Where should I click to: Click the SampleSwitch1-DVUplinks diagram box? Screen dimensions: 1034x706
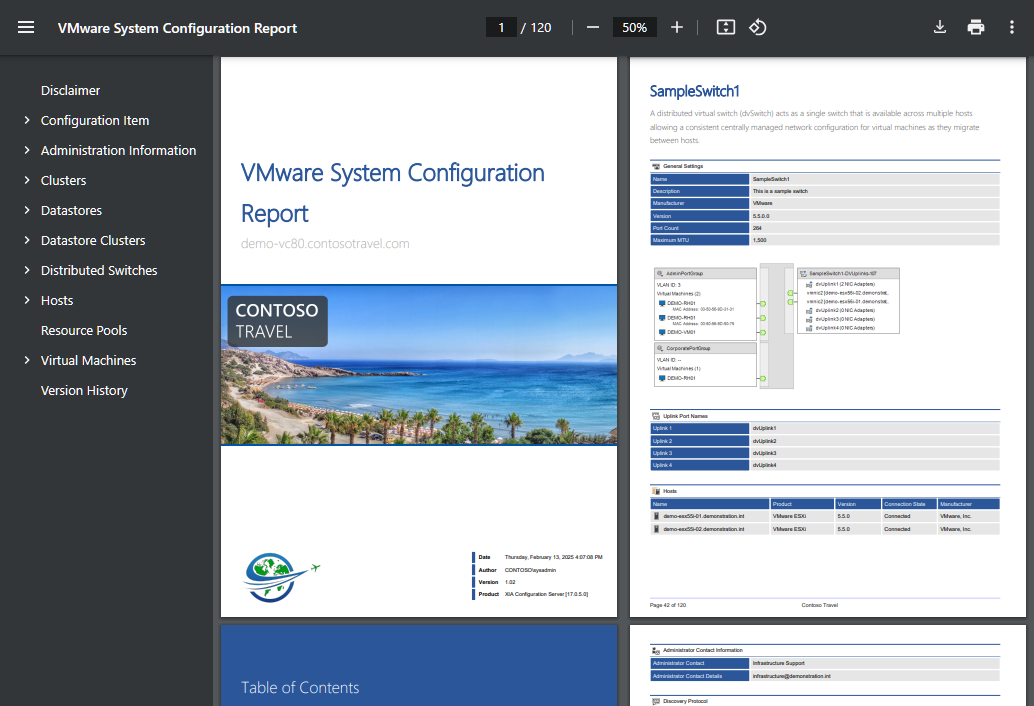tap(848, 300)
